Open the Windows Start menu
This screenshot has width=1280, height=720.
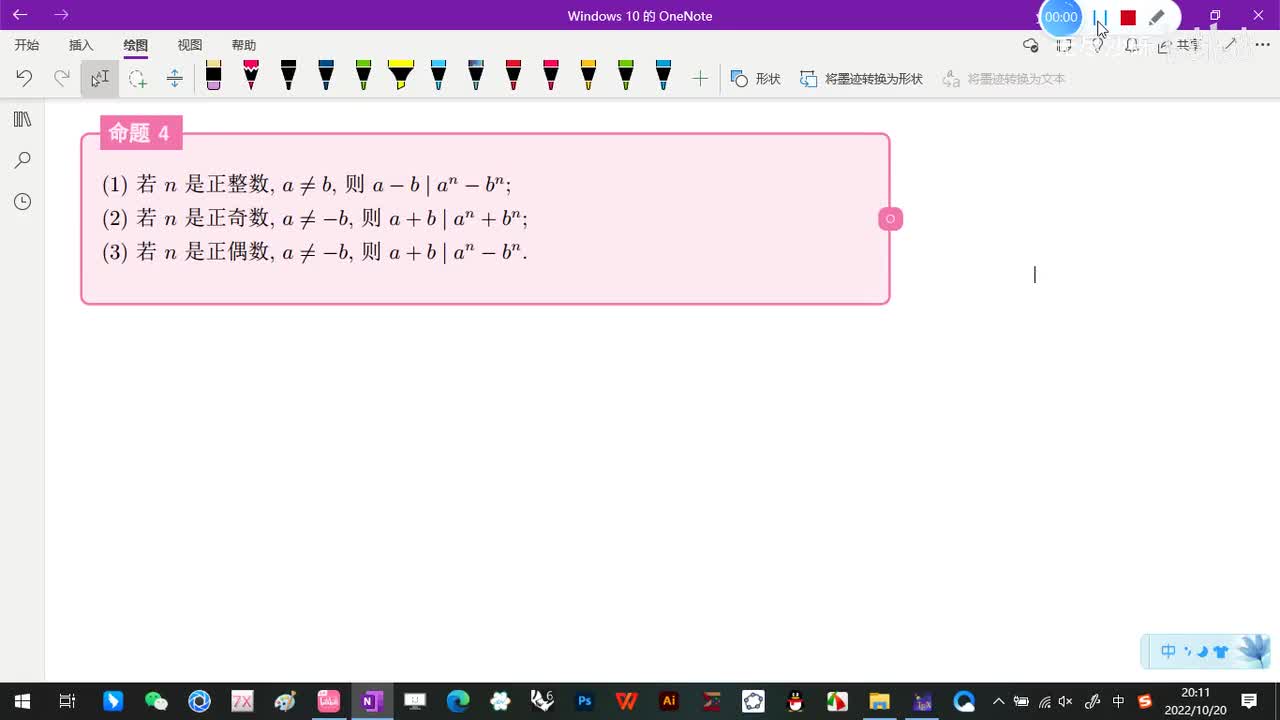[x=22, y=701]
